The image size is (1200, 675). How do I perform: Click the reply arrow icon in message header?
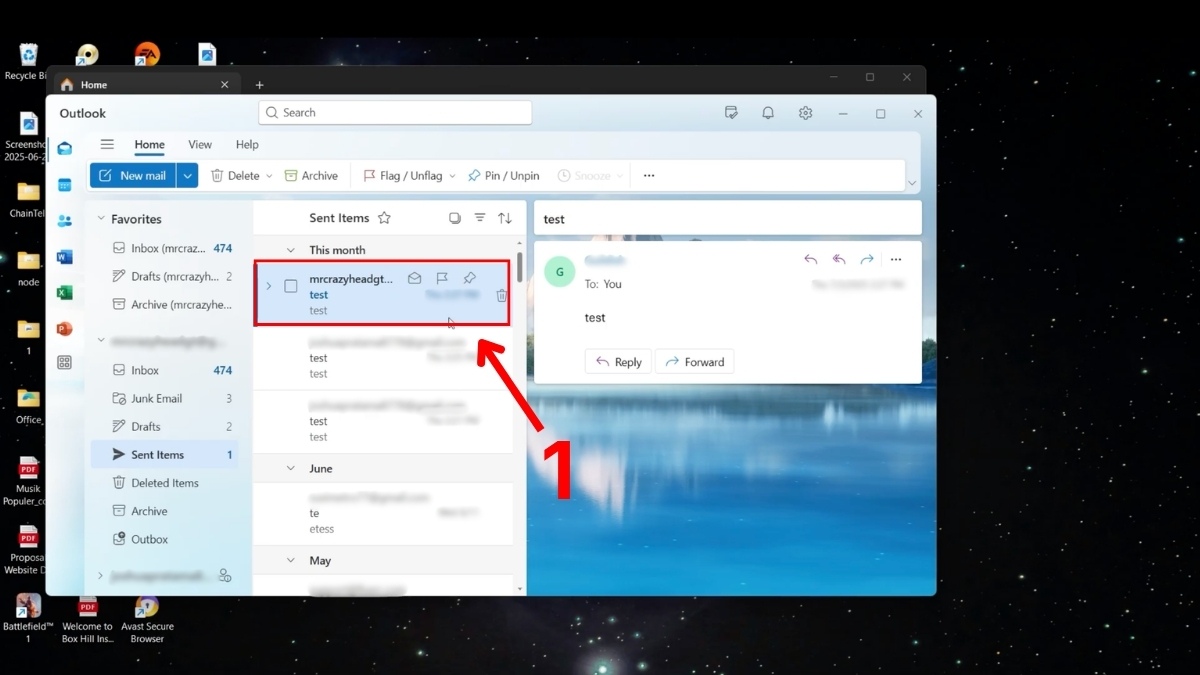[x=811, y=260]
